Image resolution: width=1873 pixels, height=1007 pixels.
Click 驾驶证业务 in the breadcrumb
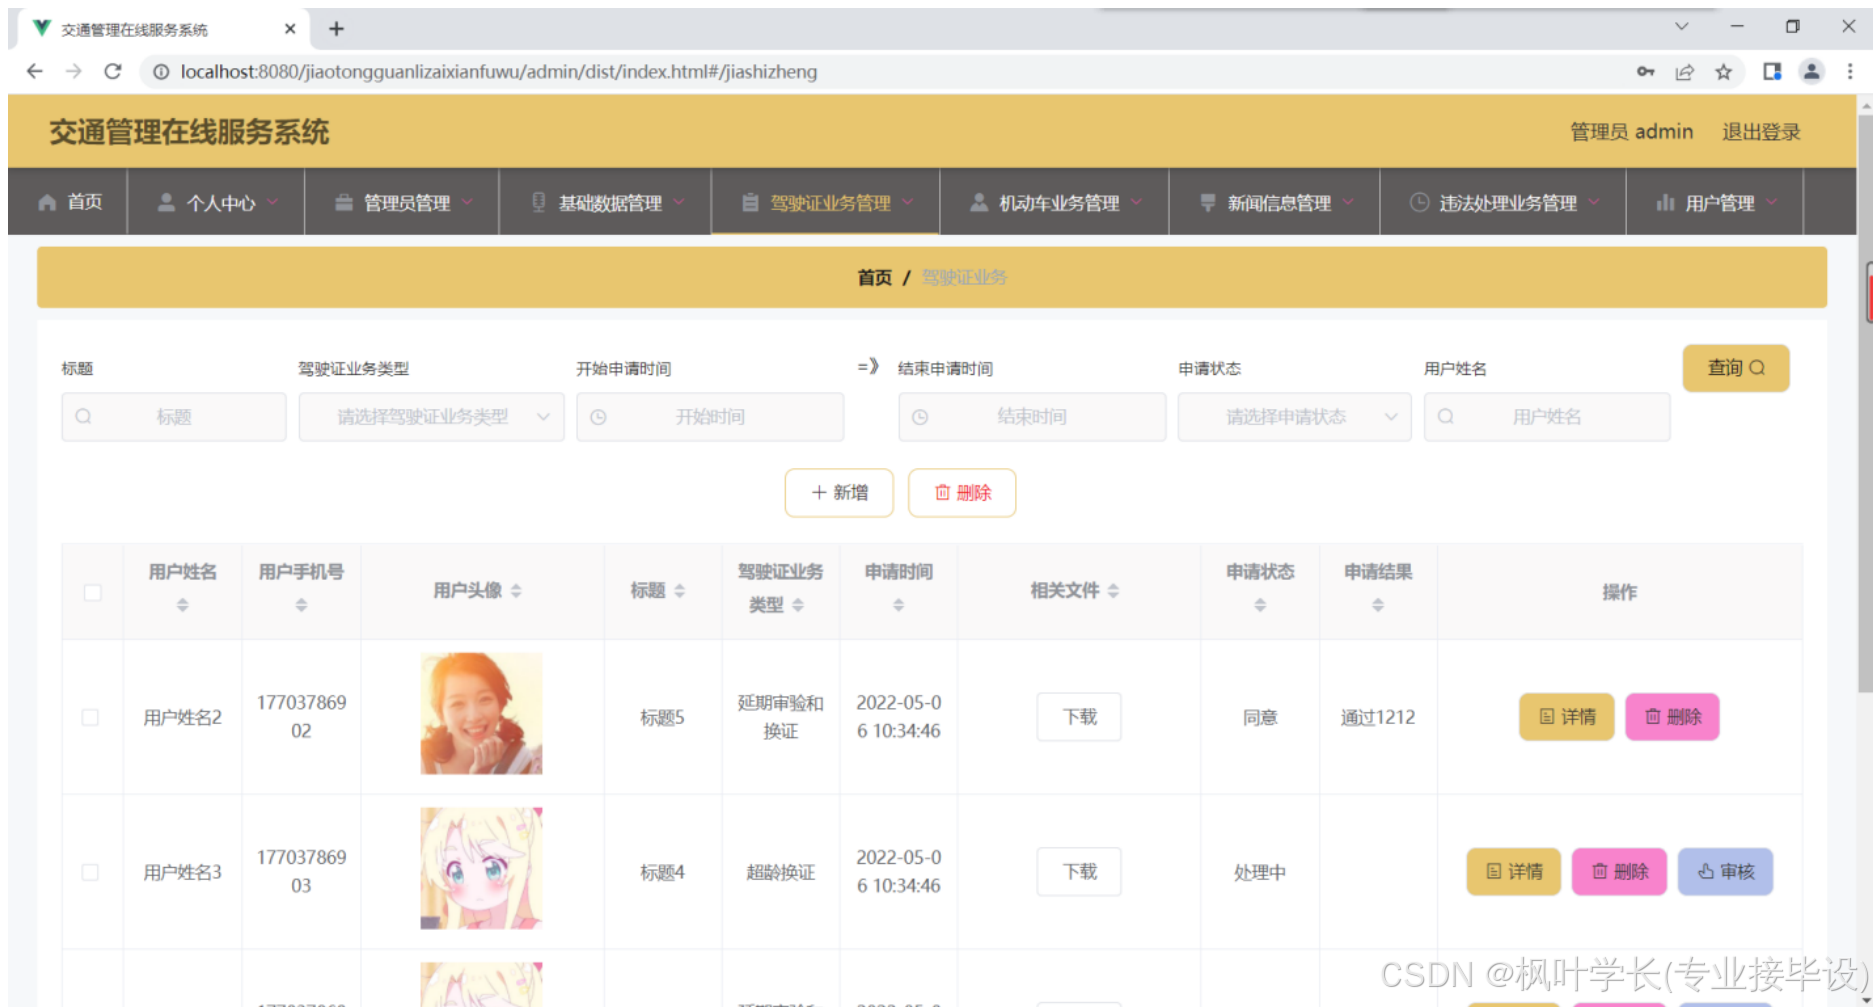[x=964, y=277]
